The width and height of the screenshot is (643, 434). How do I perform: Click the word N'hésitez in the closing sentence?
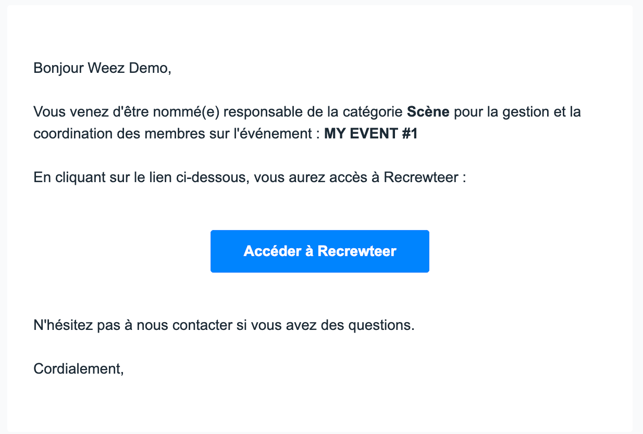(63, 325)
